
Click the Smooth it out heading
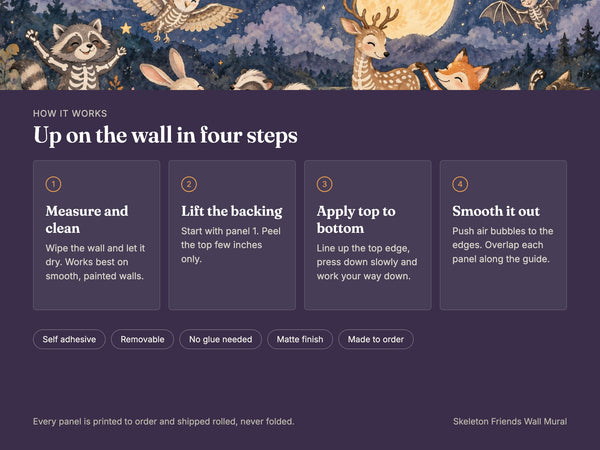point(496,211)
